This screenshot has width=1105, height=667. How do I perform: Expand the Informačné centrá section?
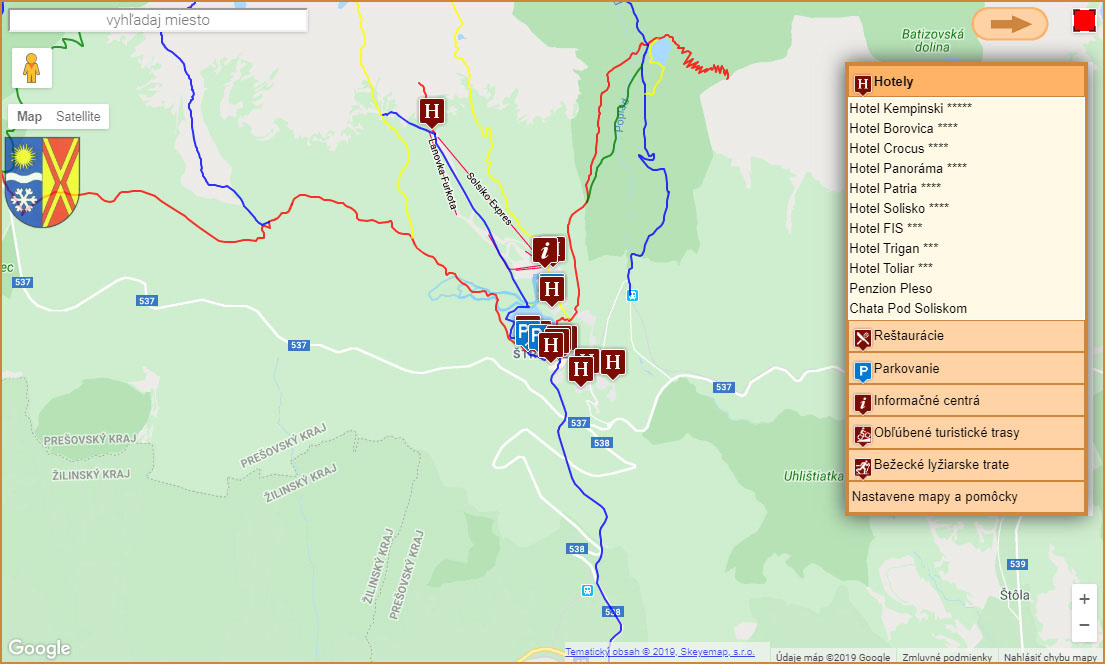[965, 401]
